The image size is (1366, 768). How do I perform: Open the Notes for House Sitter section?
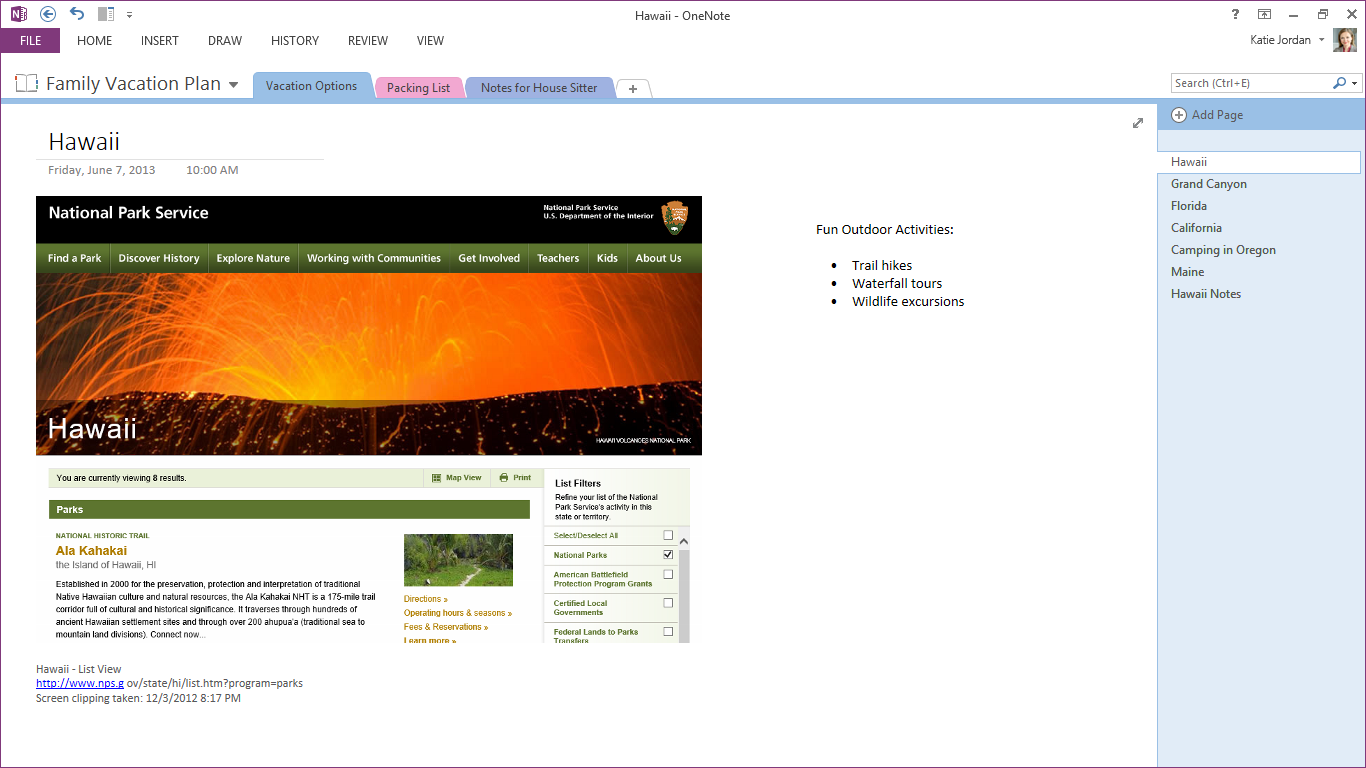pyautogui.click(x=539, y=88)
